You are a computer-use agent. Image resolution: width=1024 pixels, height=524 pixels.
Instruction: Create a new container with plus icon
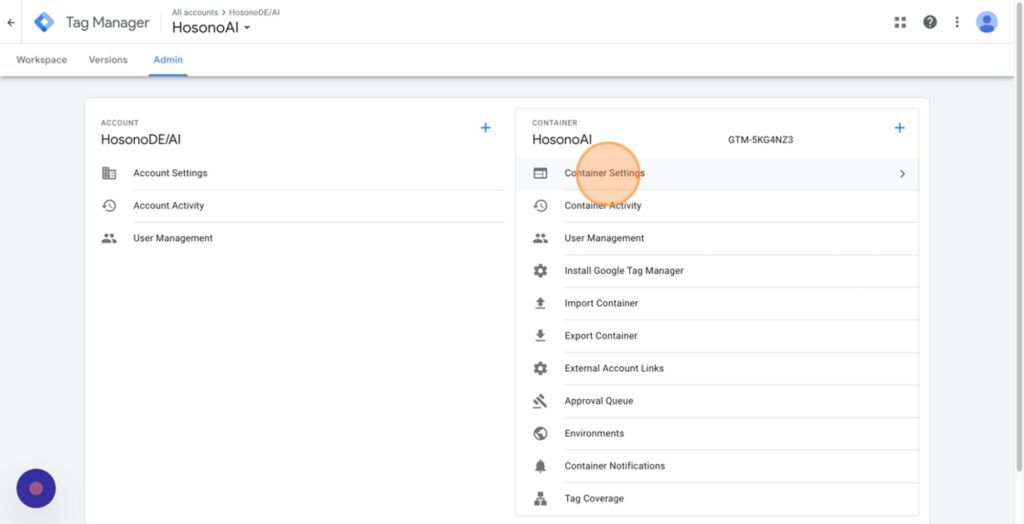pos(899,128)
